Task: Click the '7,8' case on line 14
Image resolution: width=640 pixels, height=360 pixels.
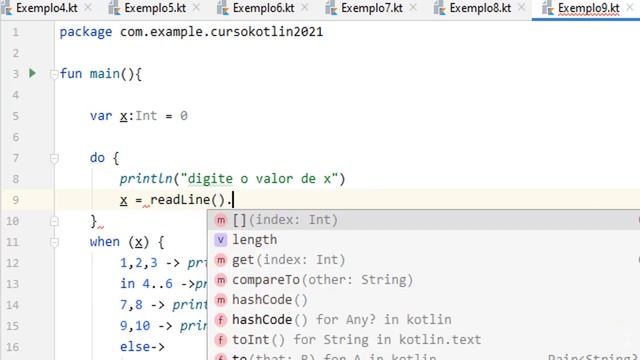Action: point(131,304)
